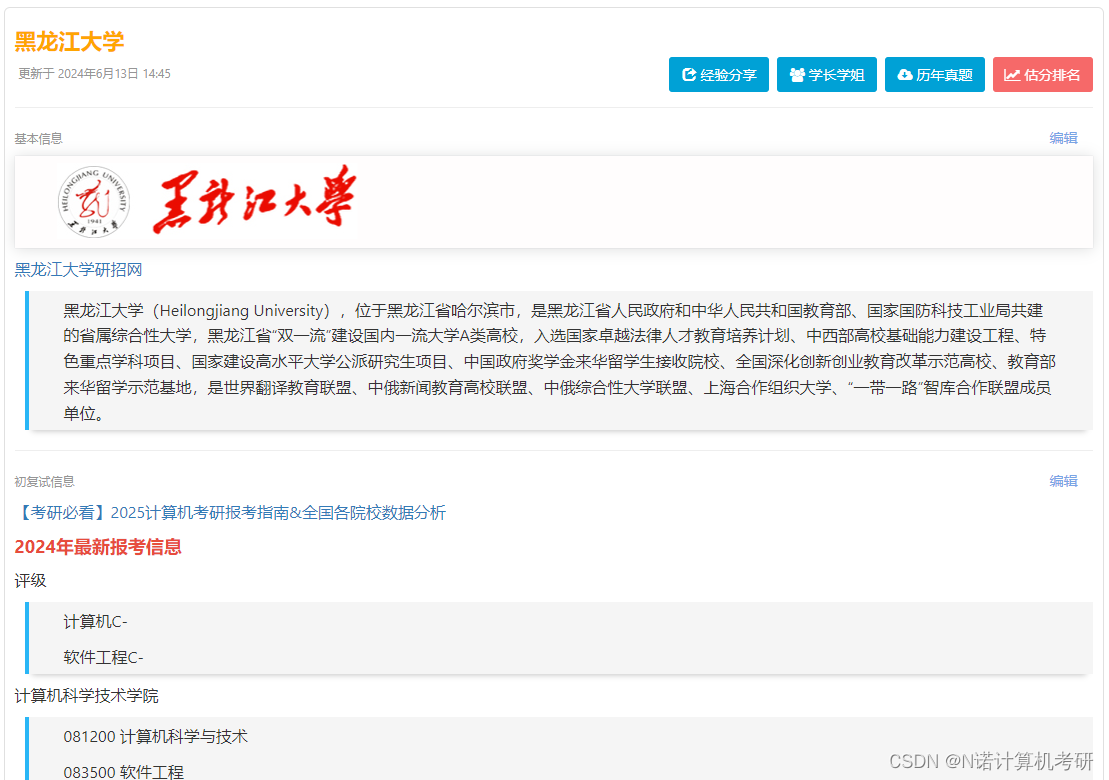Click 083500 软件工程 entry

124,772
